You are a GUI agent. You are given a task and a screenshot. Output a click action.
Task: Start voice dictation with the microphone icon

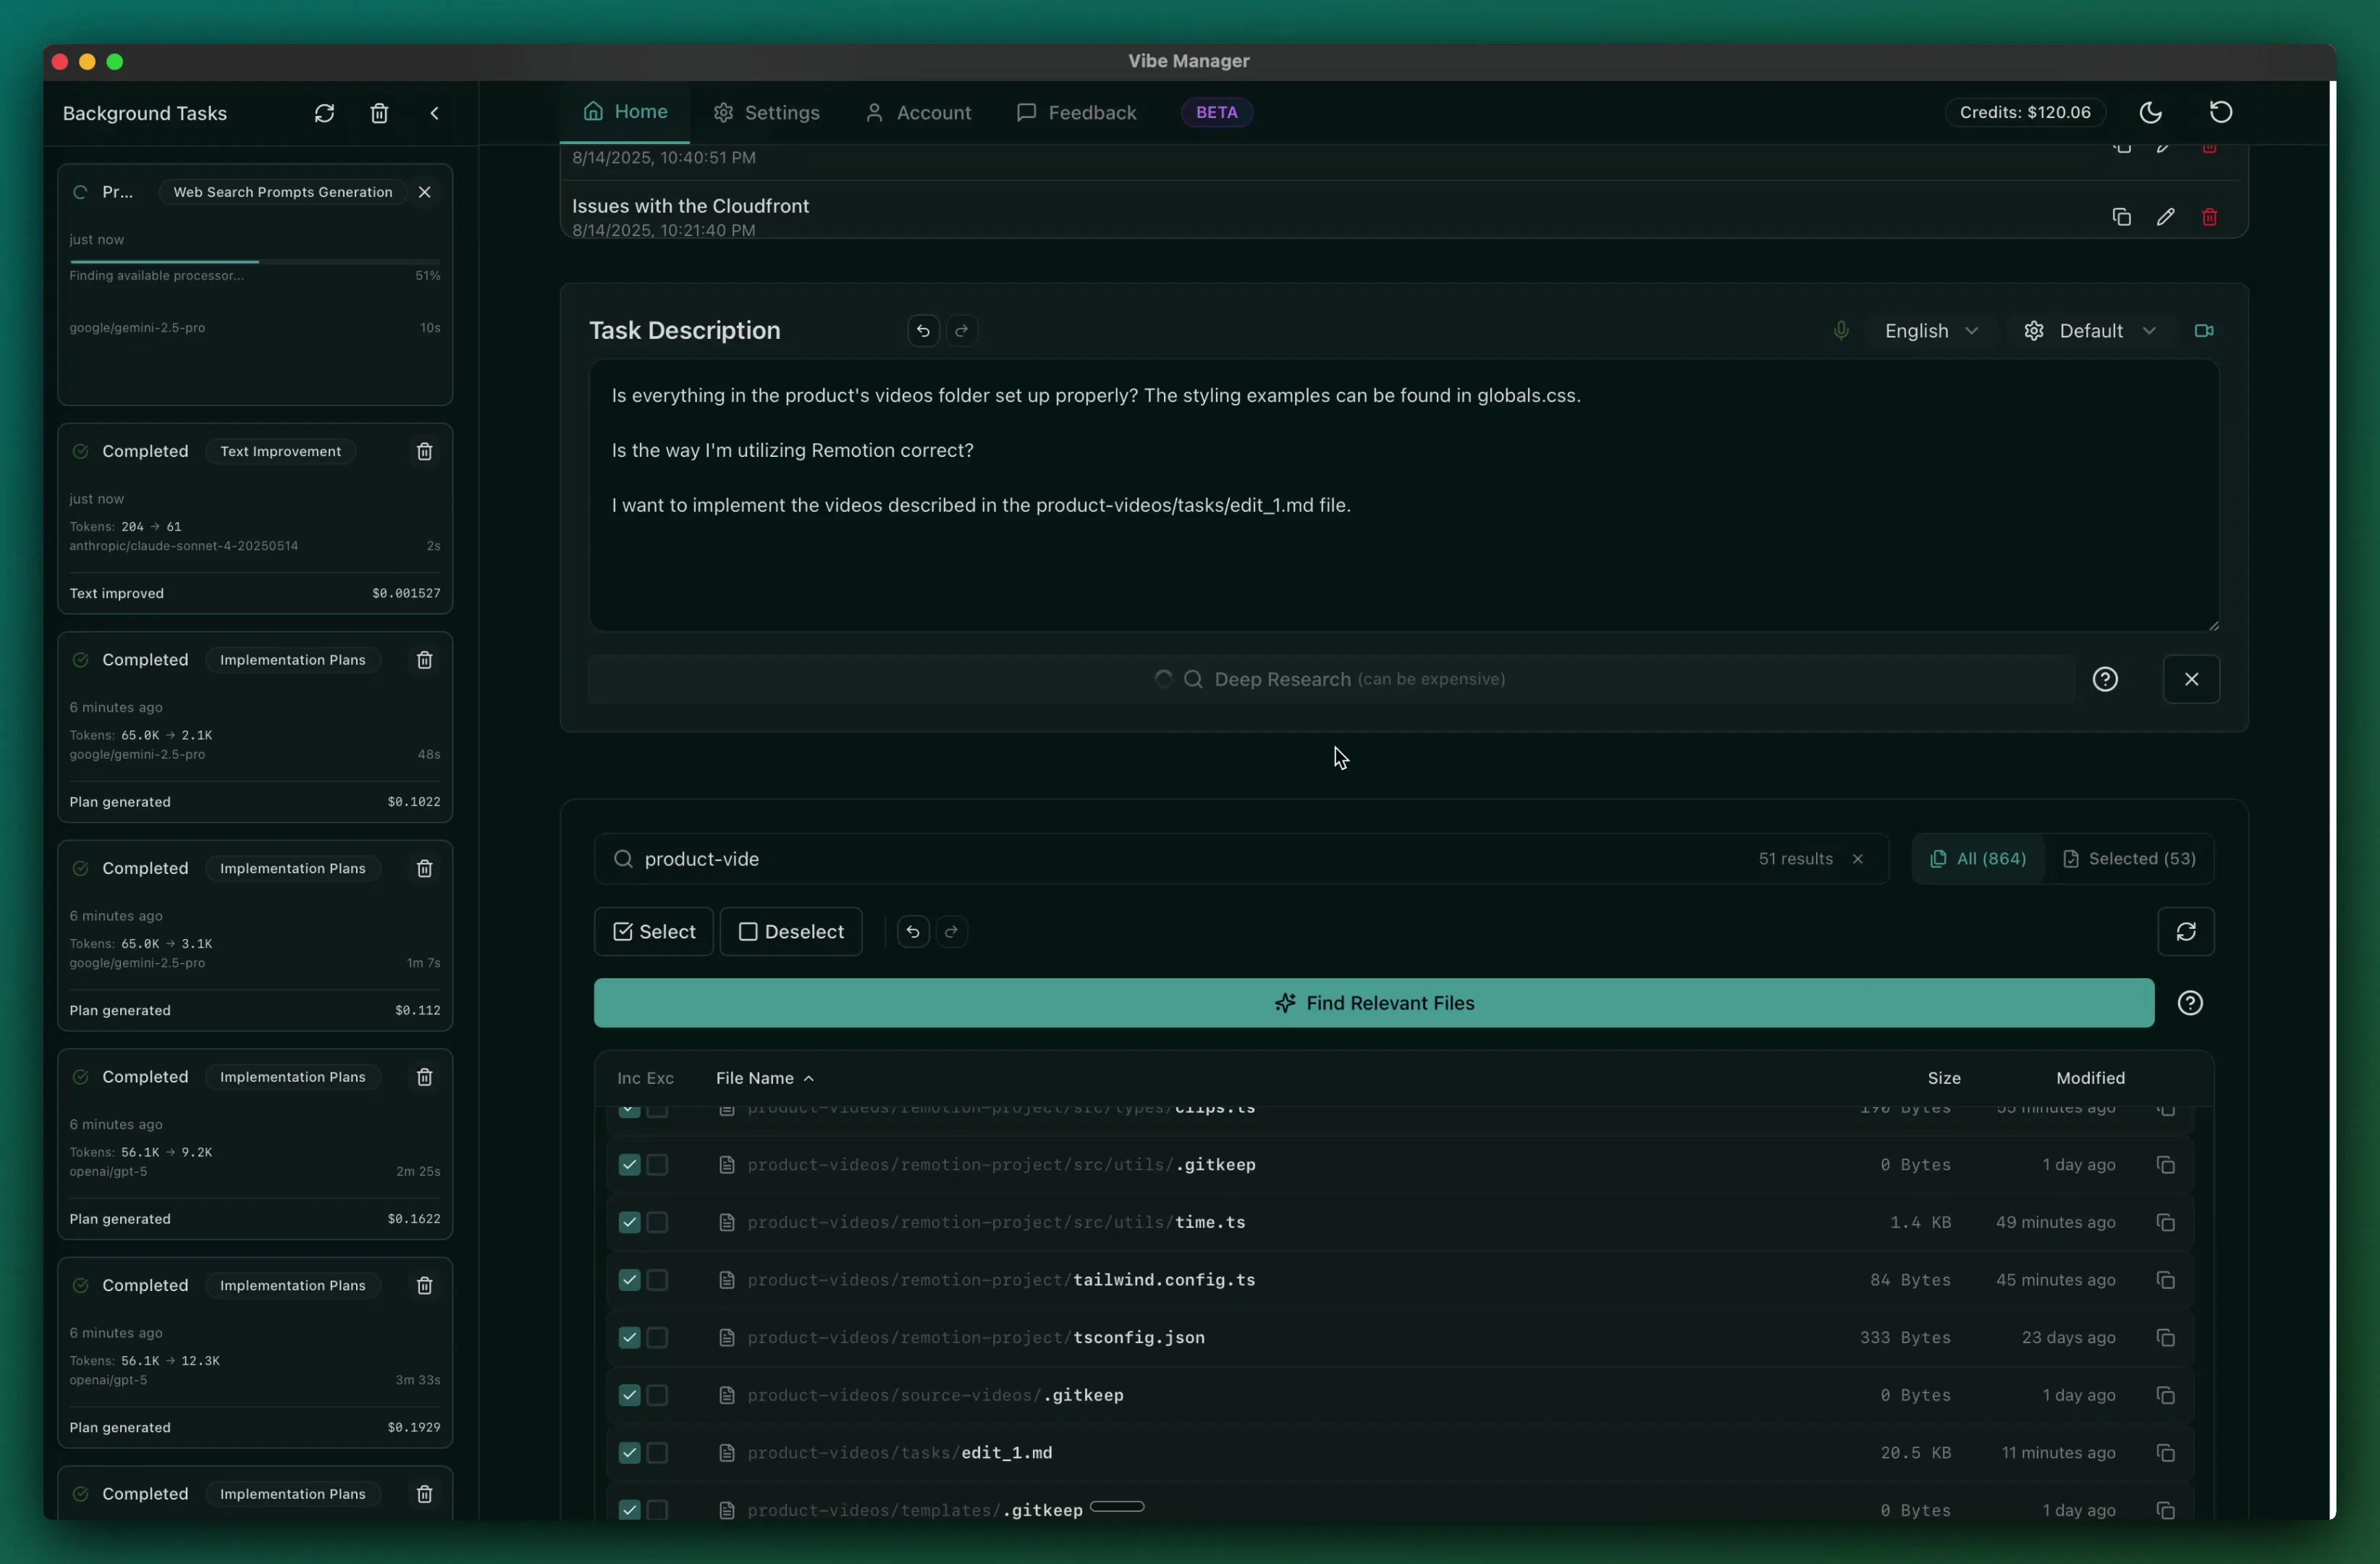click(1841, 331)
